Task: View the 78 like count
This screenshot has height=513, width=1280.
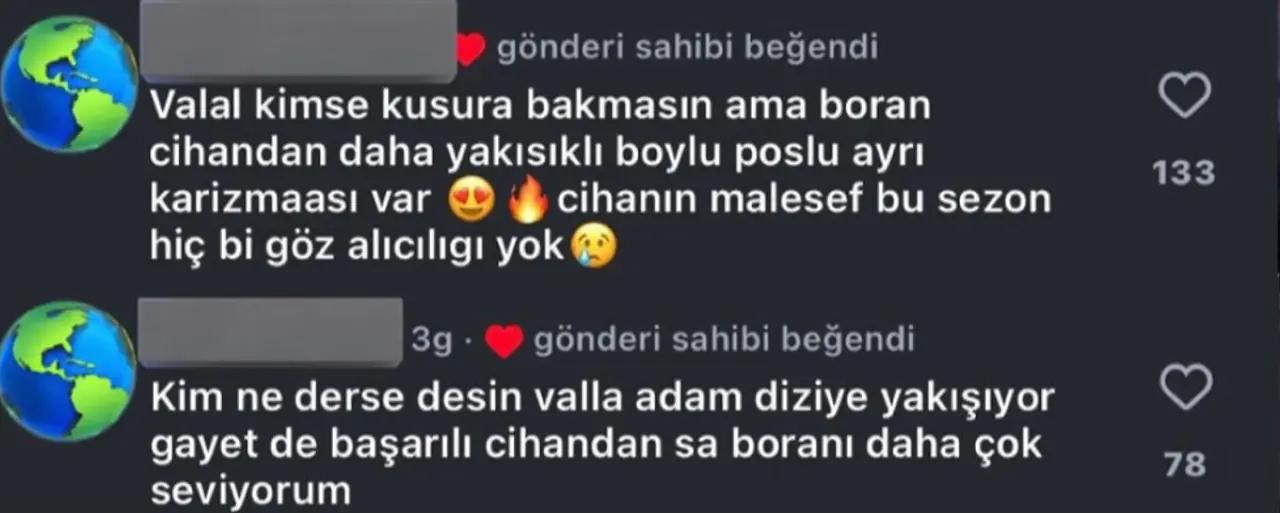Action: (1186, 464)
